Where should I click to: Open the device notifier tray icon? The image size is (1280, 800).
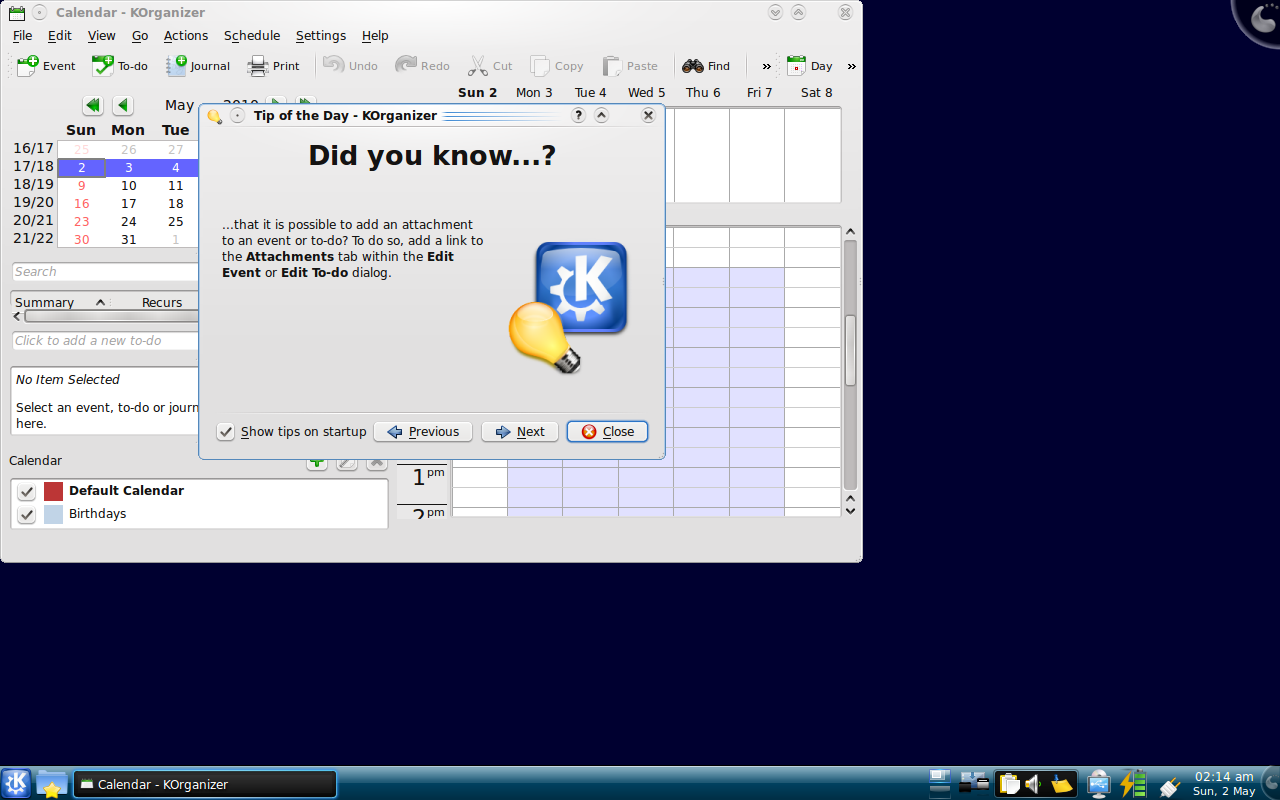974,783
